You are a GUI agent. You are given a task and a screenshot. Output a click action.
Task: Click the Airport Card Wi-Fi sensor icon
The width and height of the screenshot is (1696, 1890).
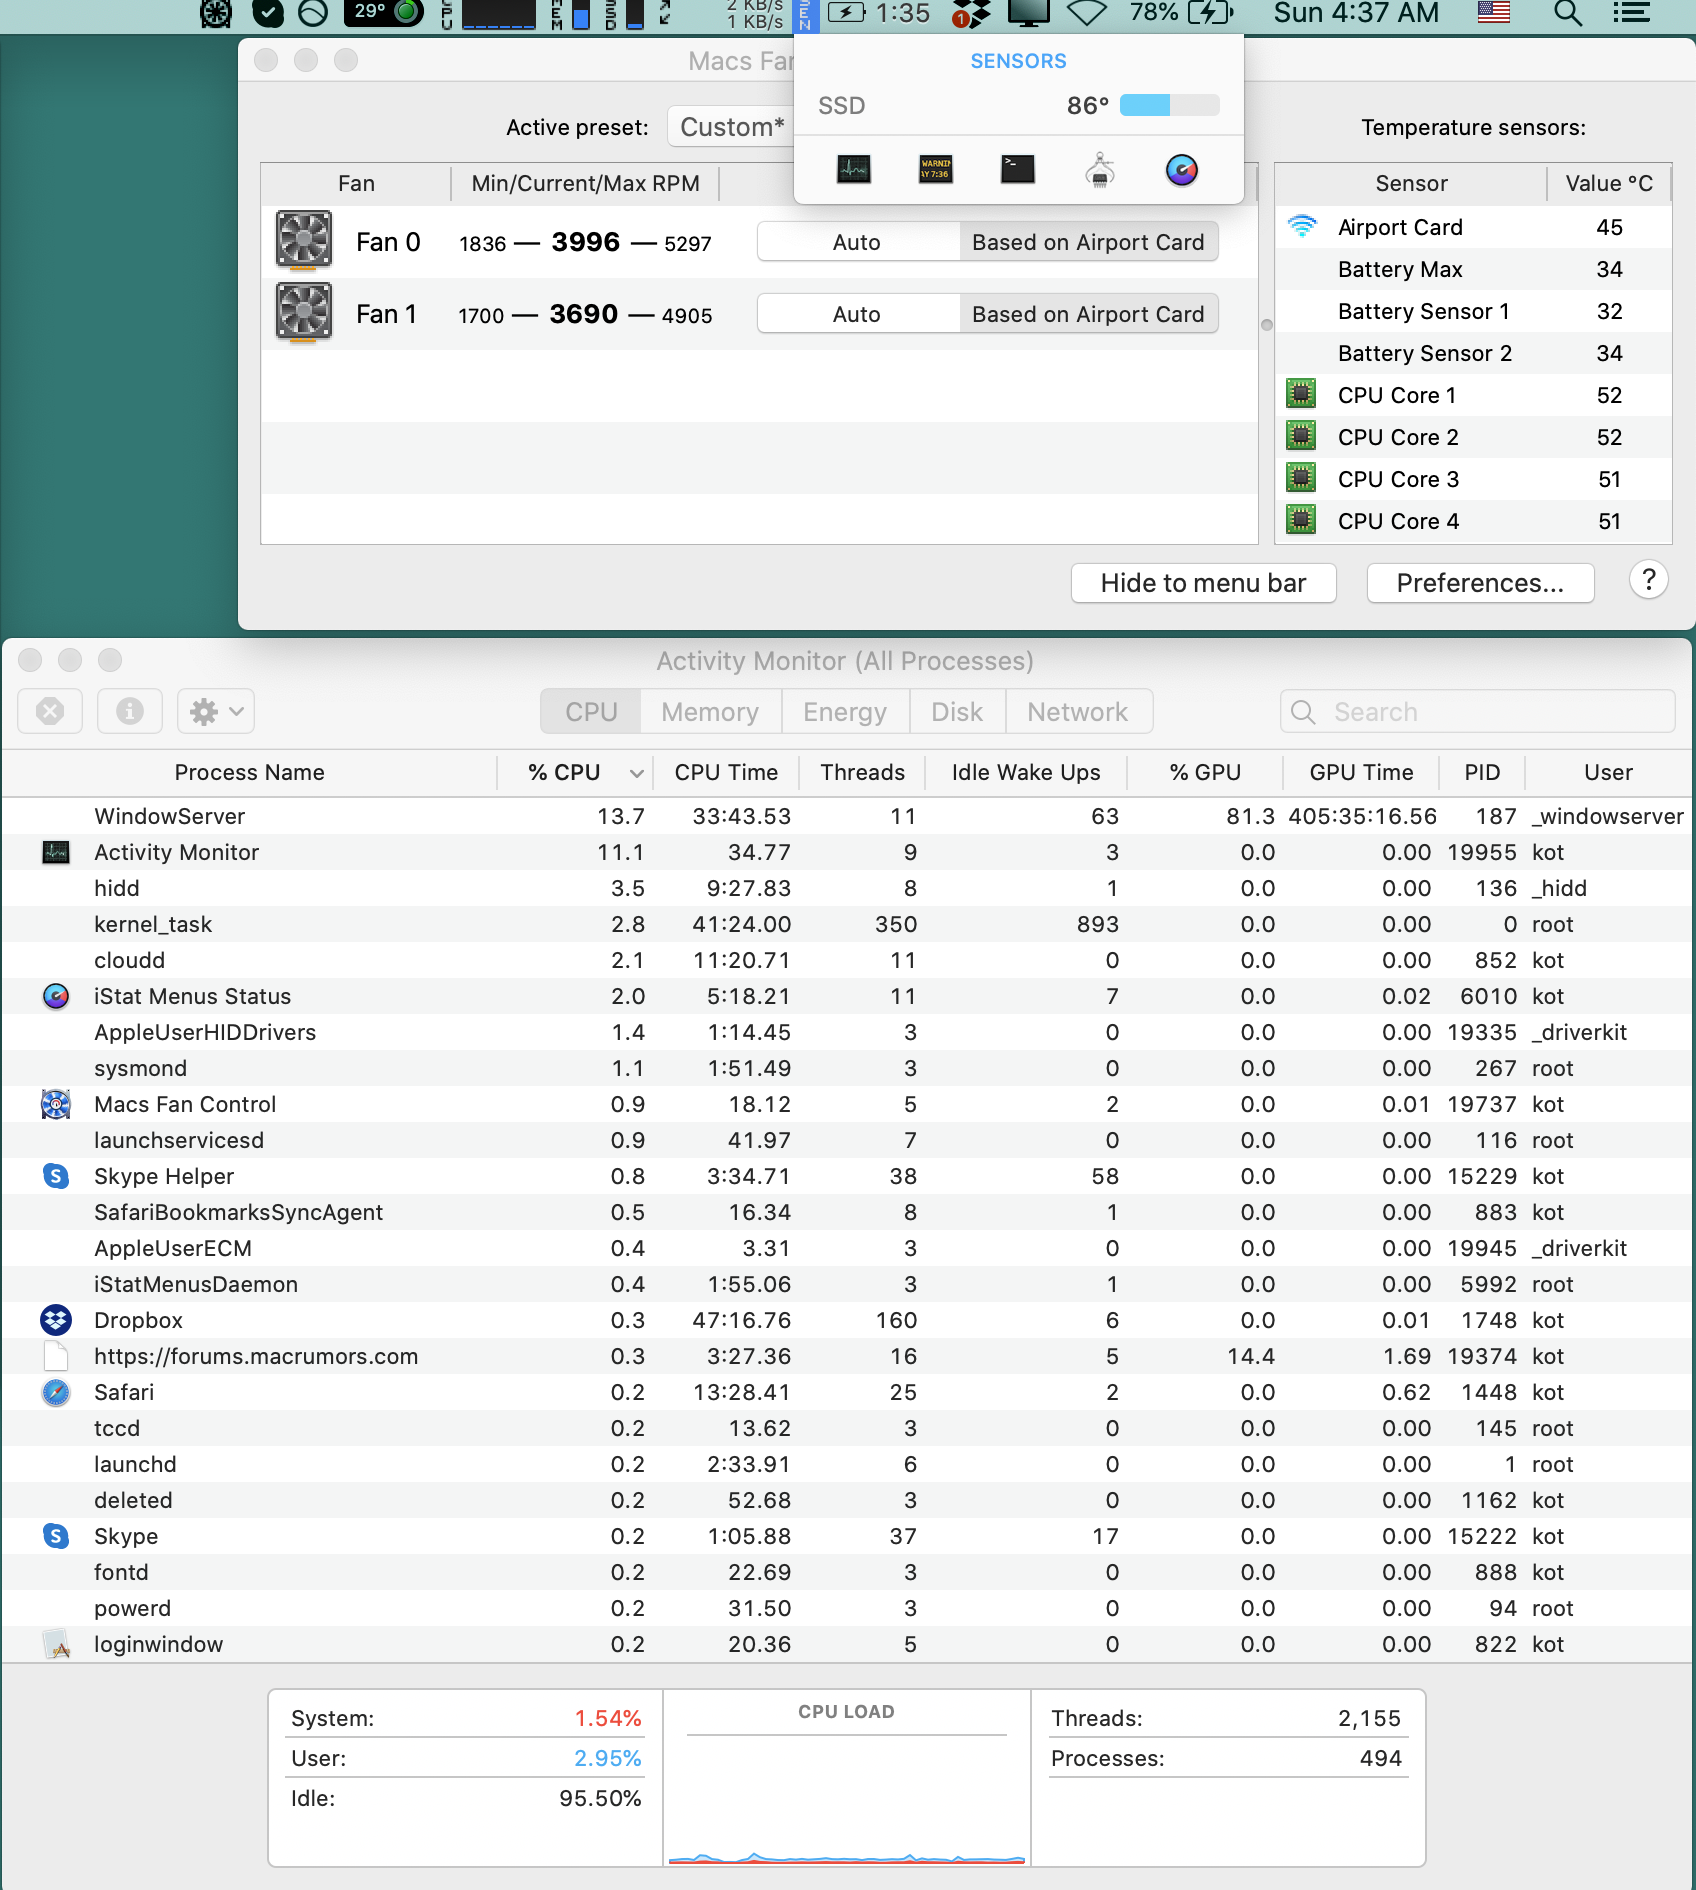(1302, 226)
